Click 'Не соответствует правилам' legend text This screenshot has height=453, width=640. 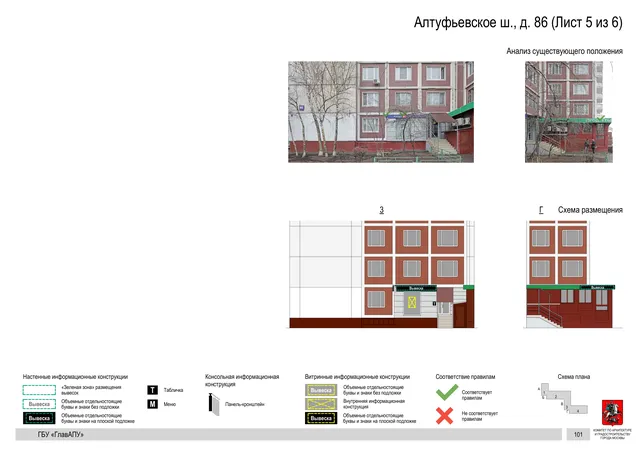pos(480,416)
